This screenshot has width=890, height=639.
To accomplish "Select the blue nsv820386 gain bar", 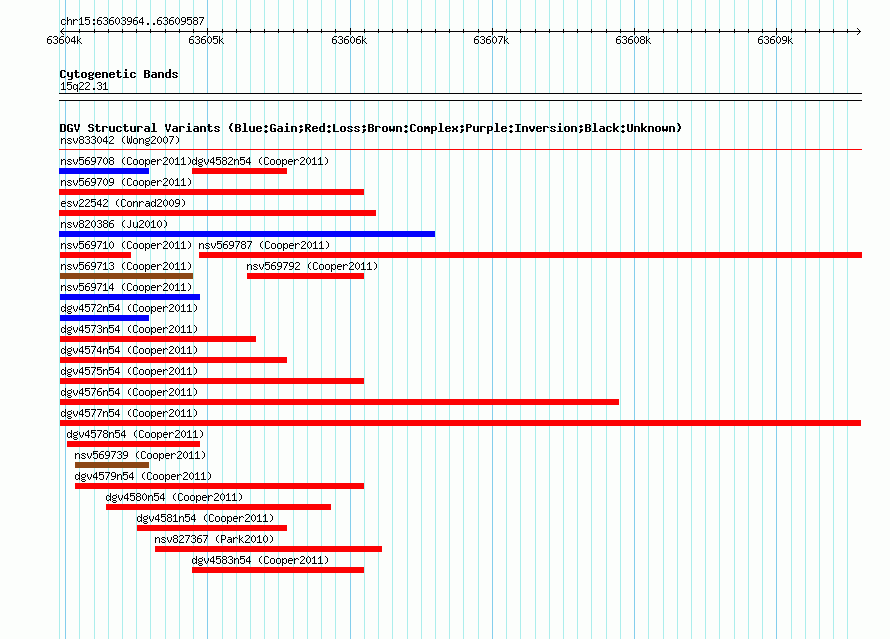I will click(247, 234).
